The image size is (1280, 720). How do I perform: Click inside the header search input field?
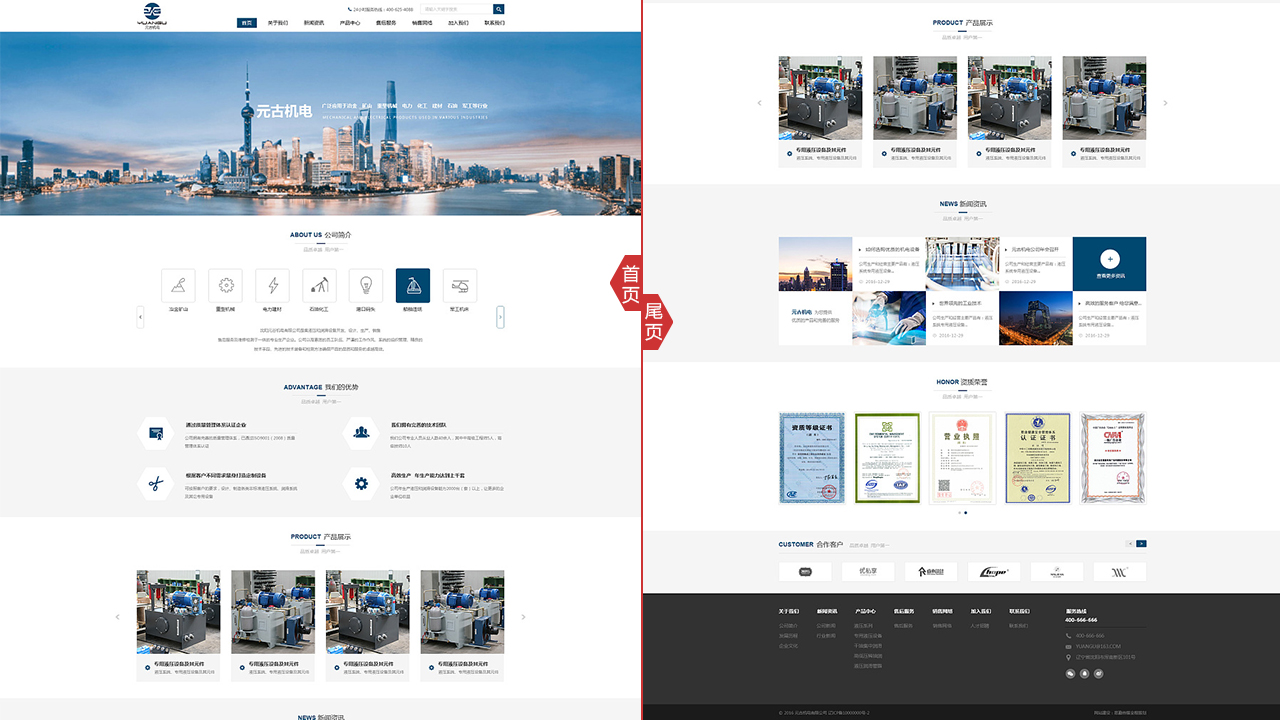coord(455,9)
